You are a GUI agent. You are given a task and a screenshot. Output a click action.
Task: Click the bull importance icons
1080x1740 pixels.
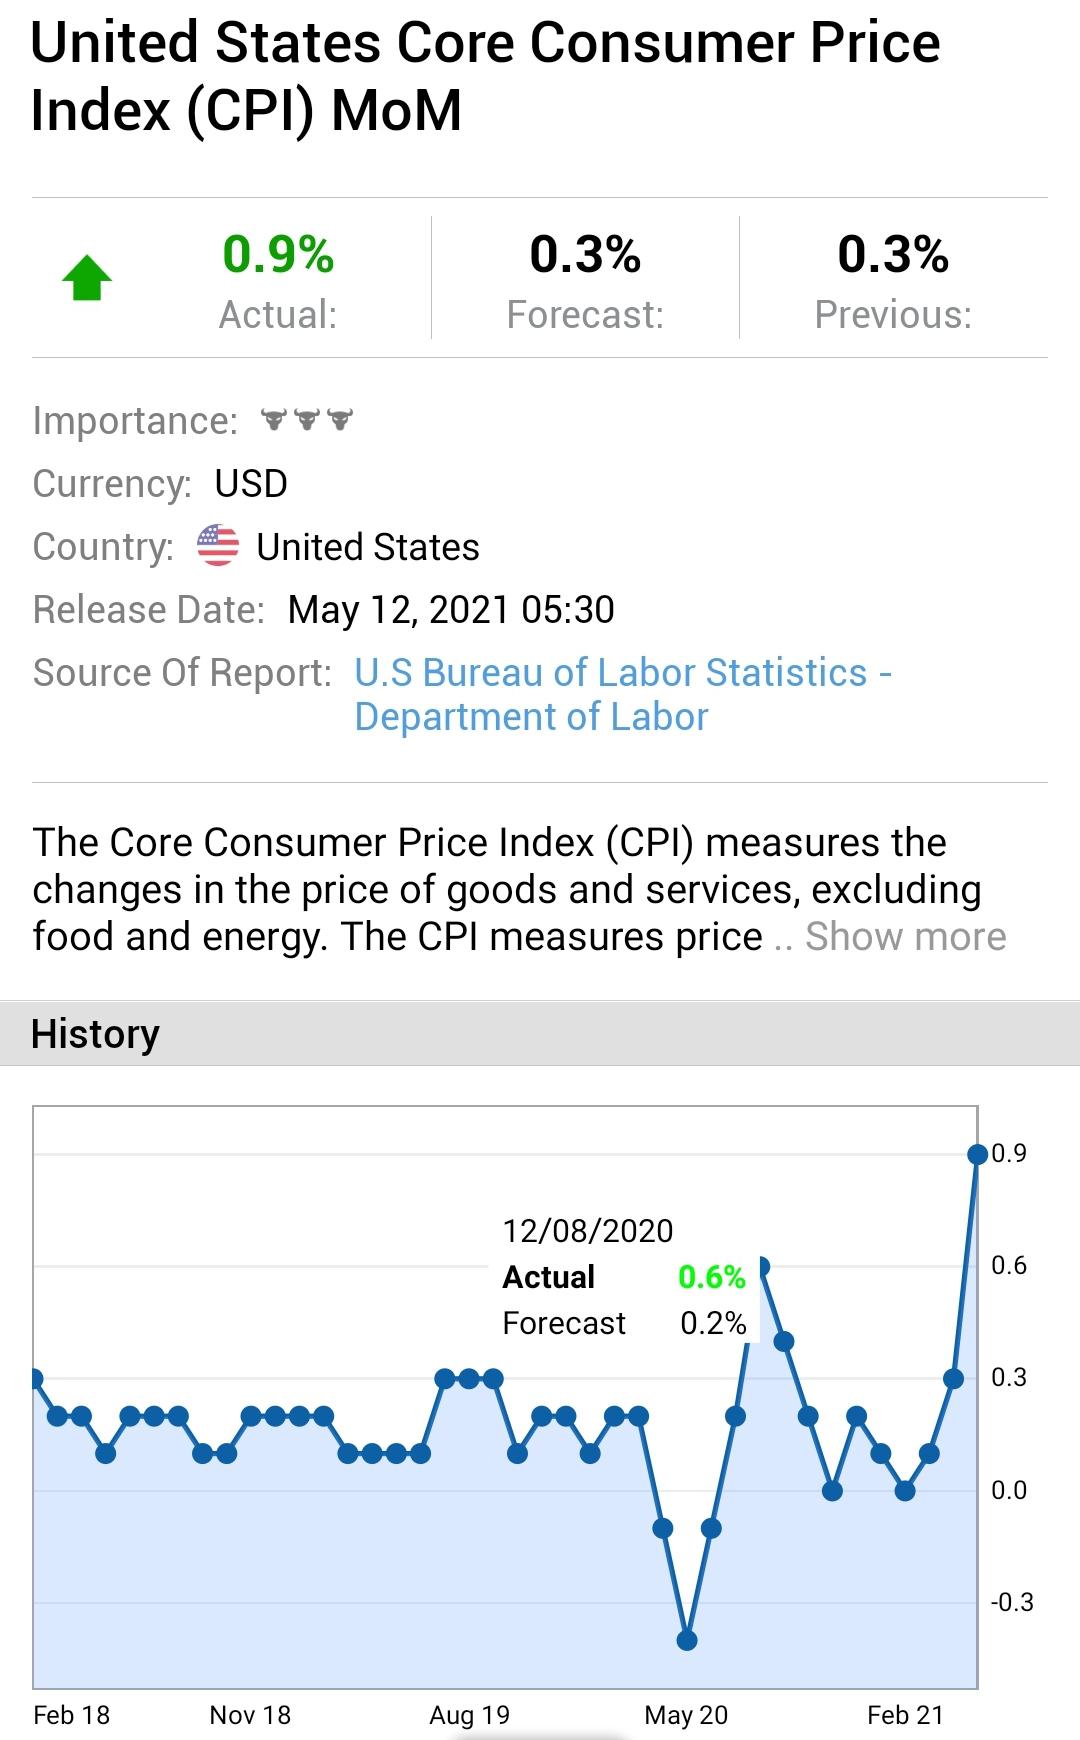[307, 420]
